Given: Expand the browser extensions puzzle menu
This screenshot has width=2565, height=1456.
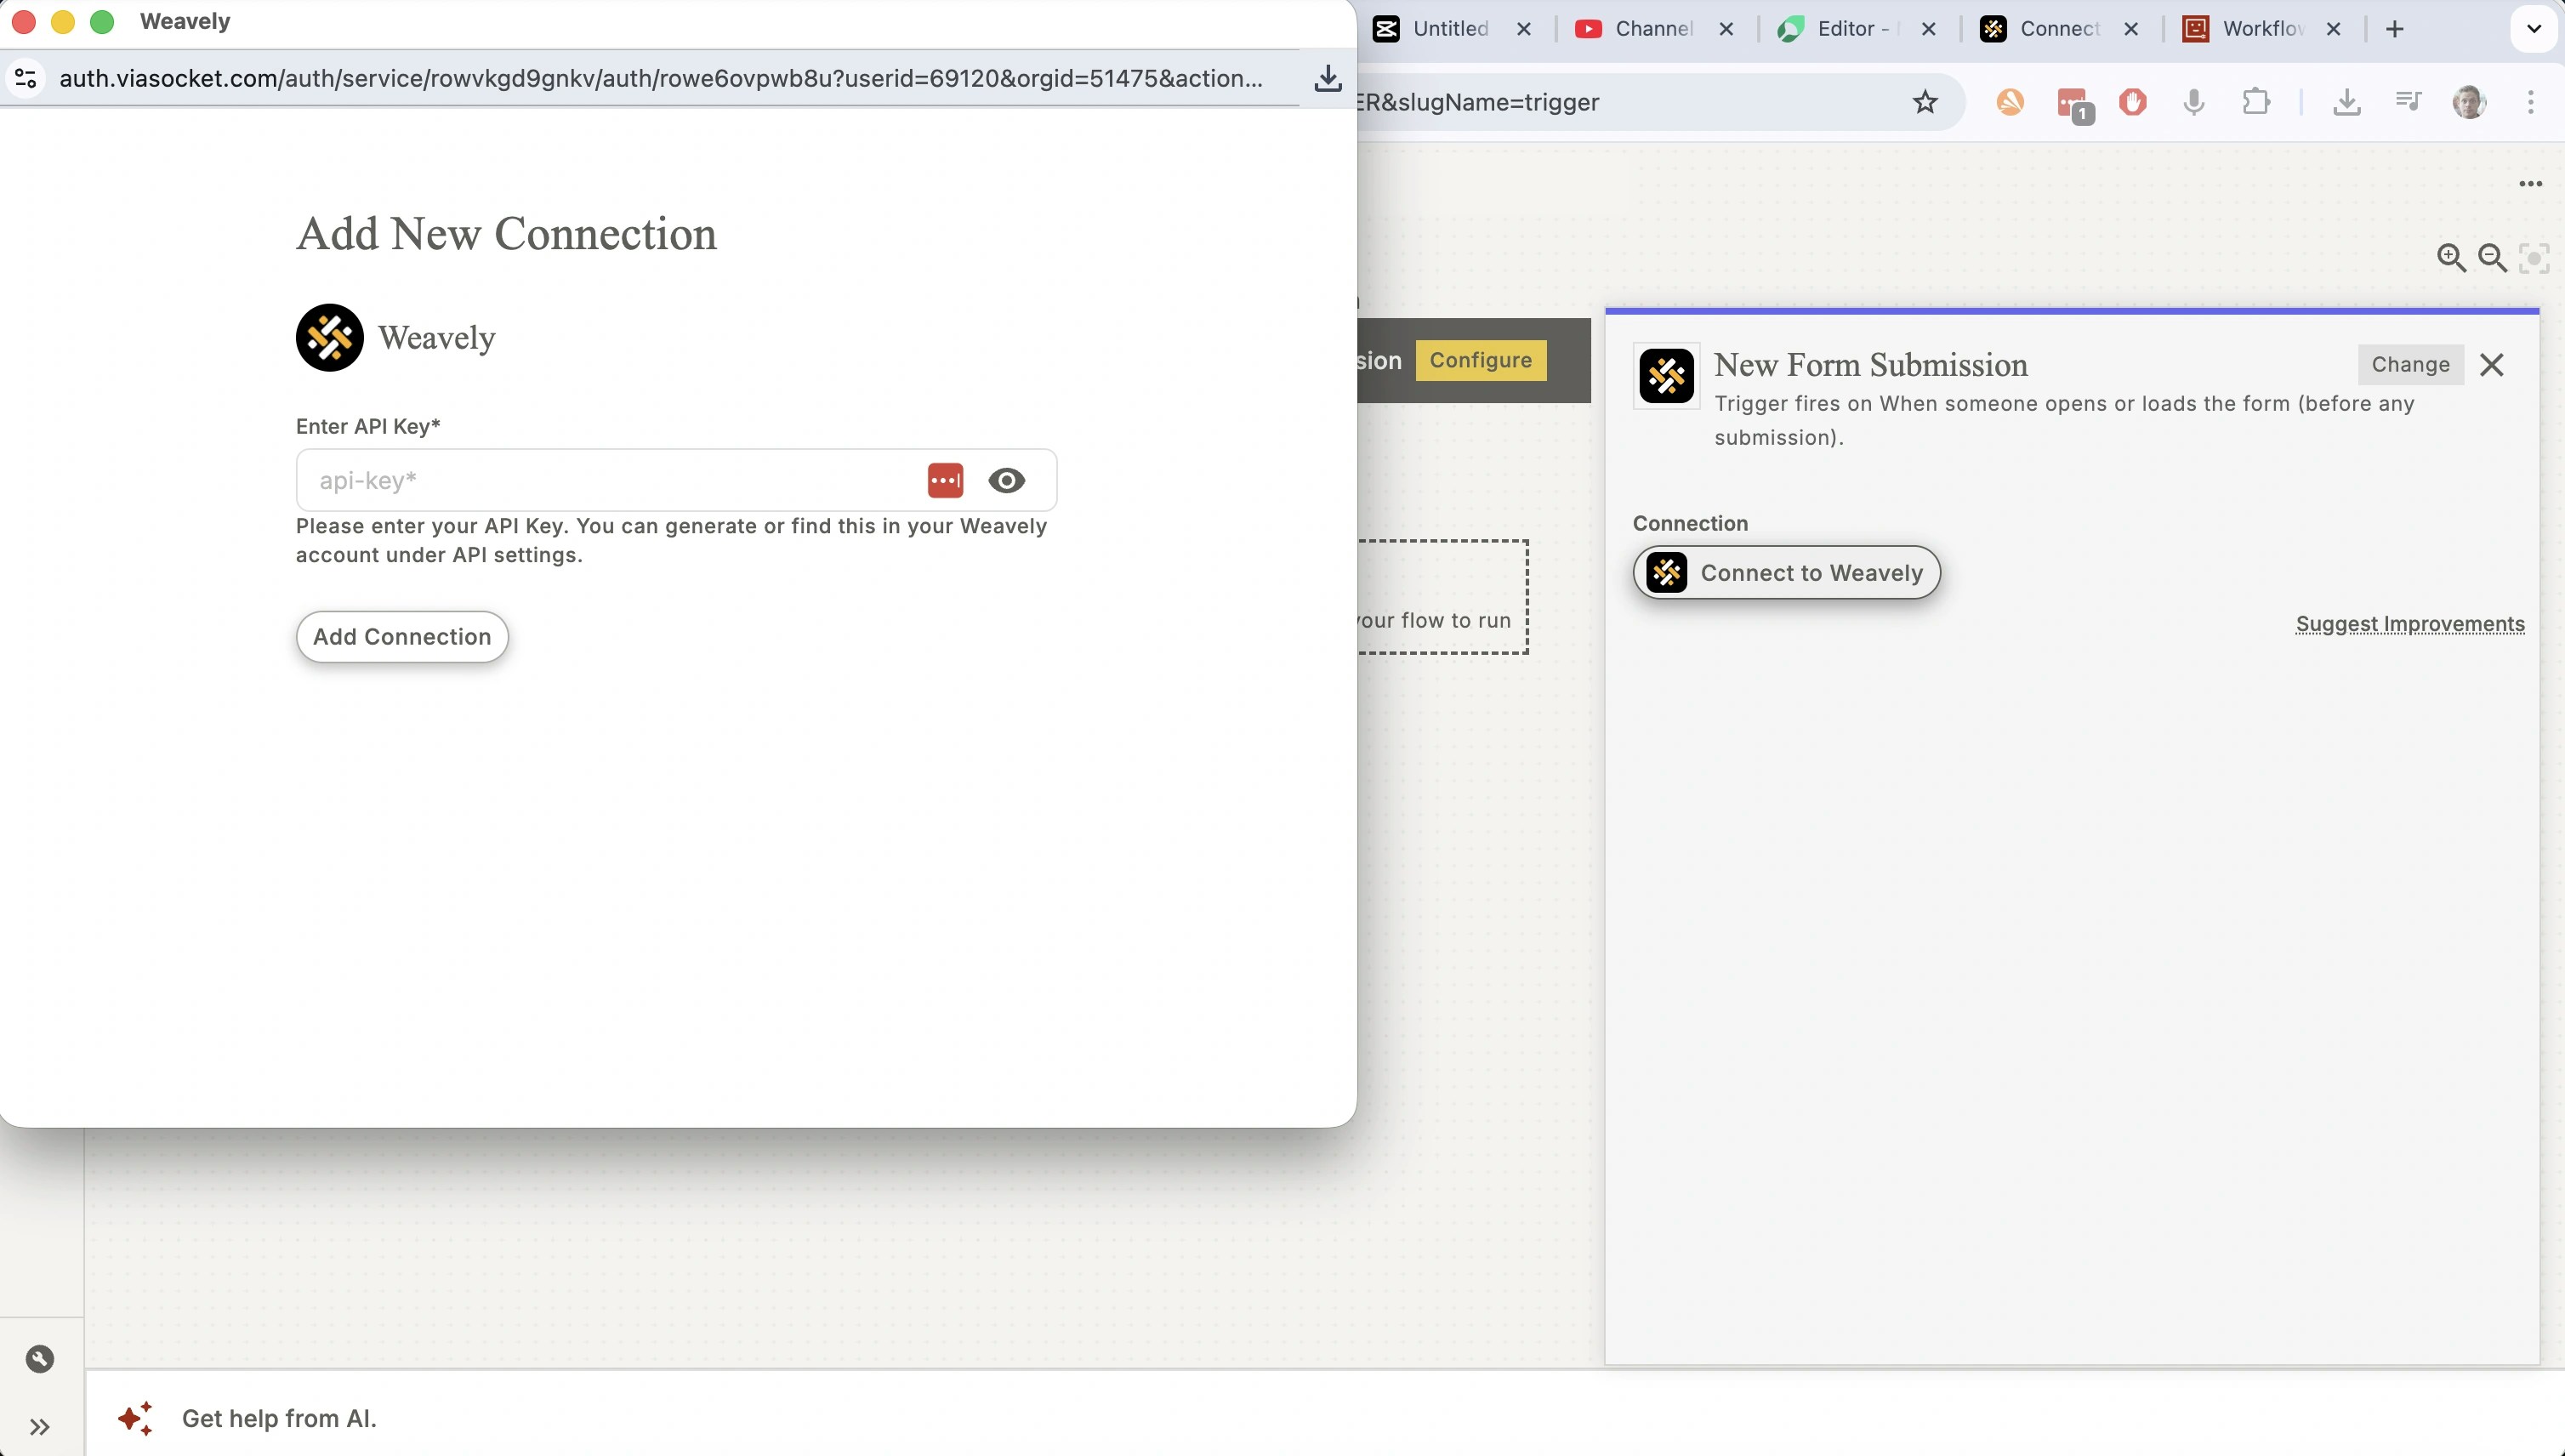Looking at the screenshot, I should click(2257, 102).
